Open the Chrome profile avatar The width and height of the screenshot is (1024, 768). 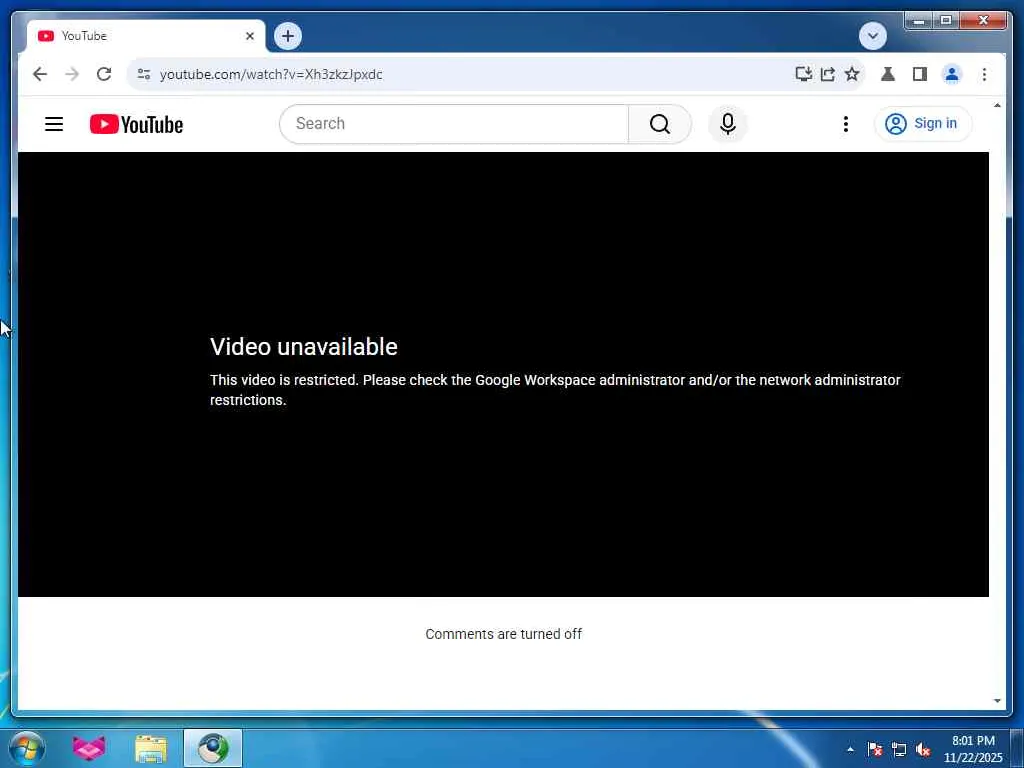point(952,74)
